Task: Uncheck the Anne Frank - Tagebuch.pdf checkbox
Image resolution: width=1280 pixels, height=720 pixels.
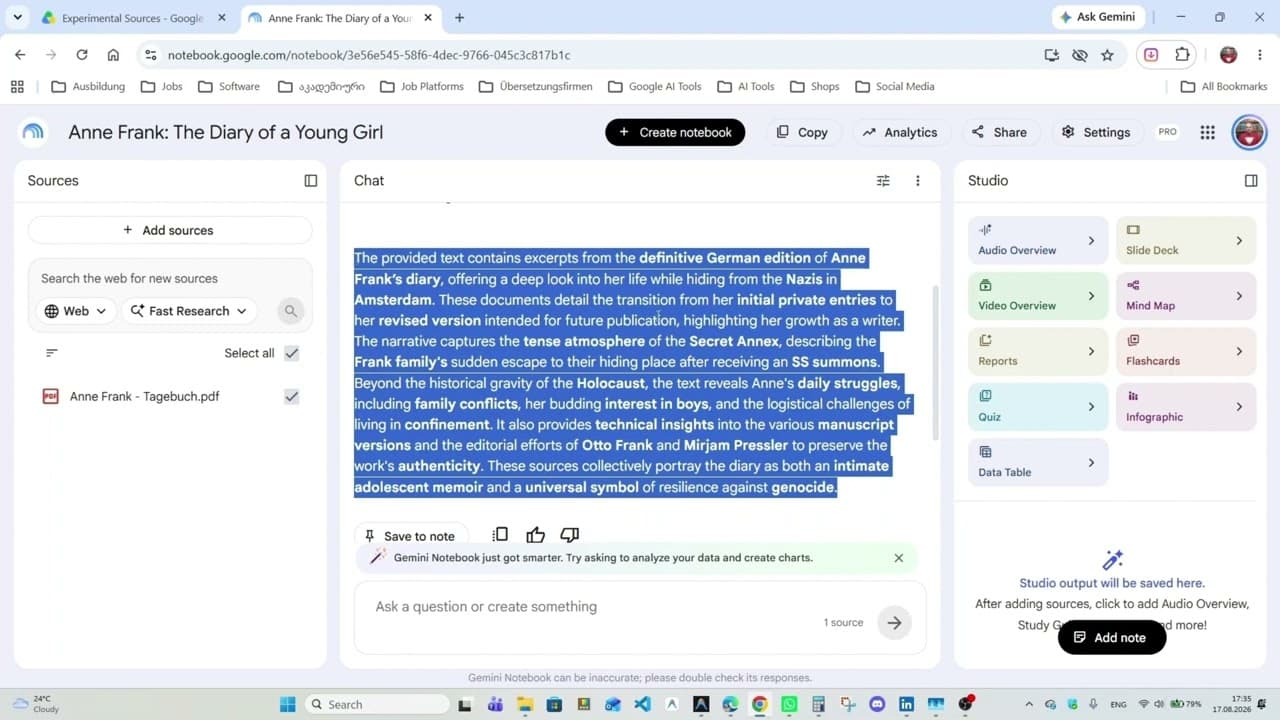Action: (x=291, y=396)
